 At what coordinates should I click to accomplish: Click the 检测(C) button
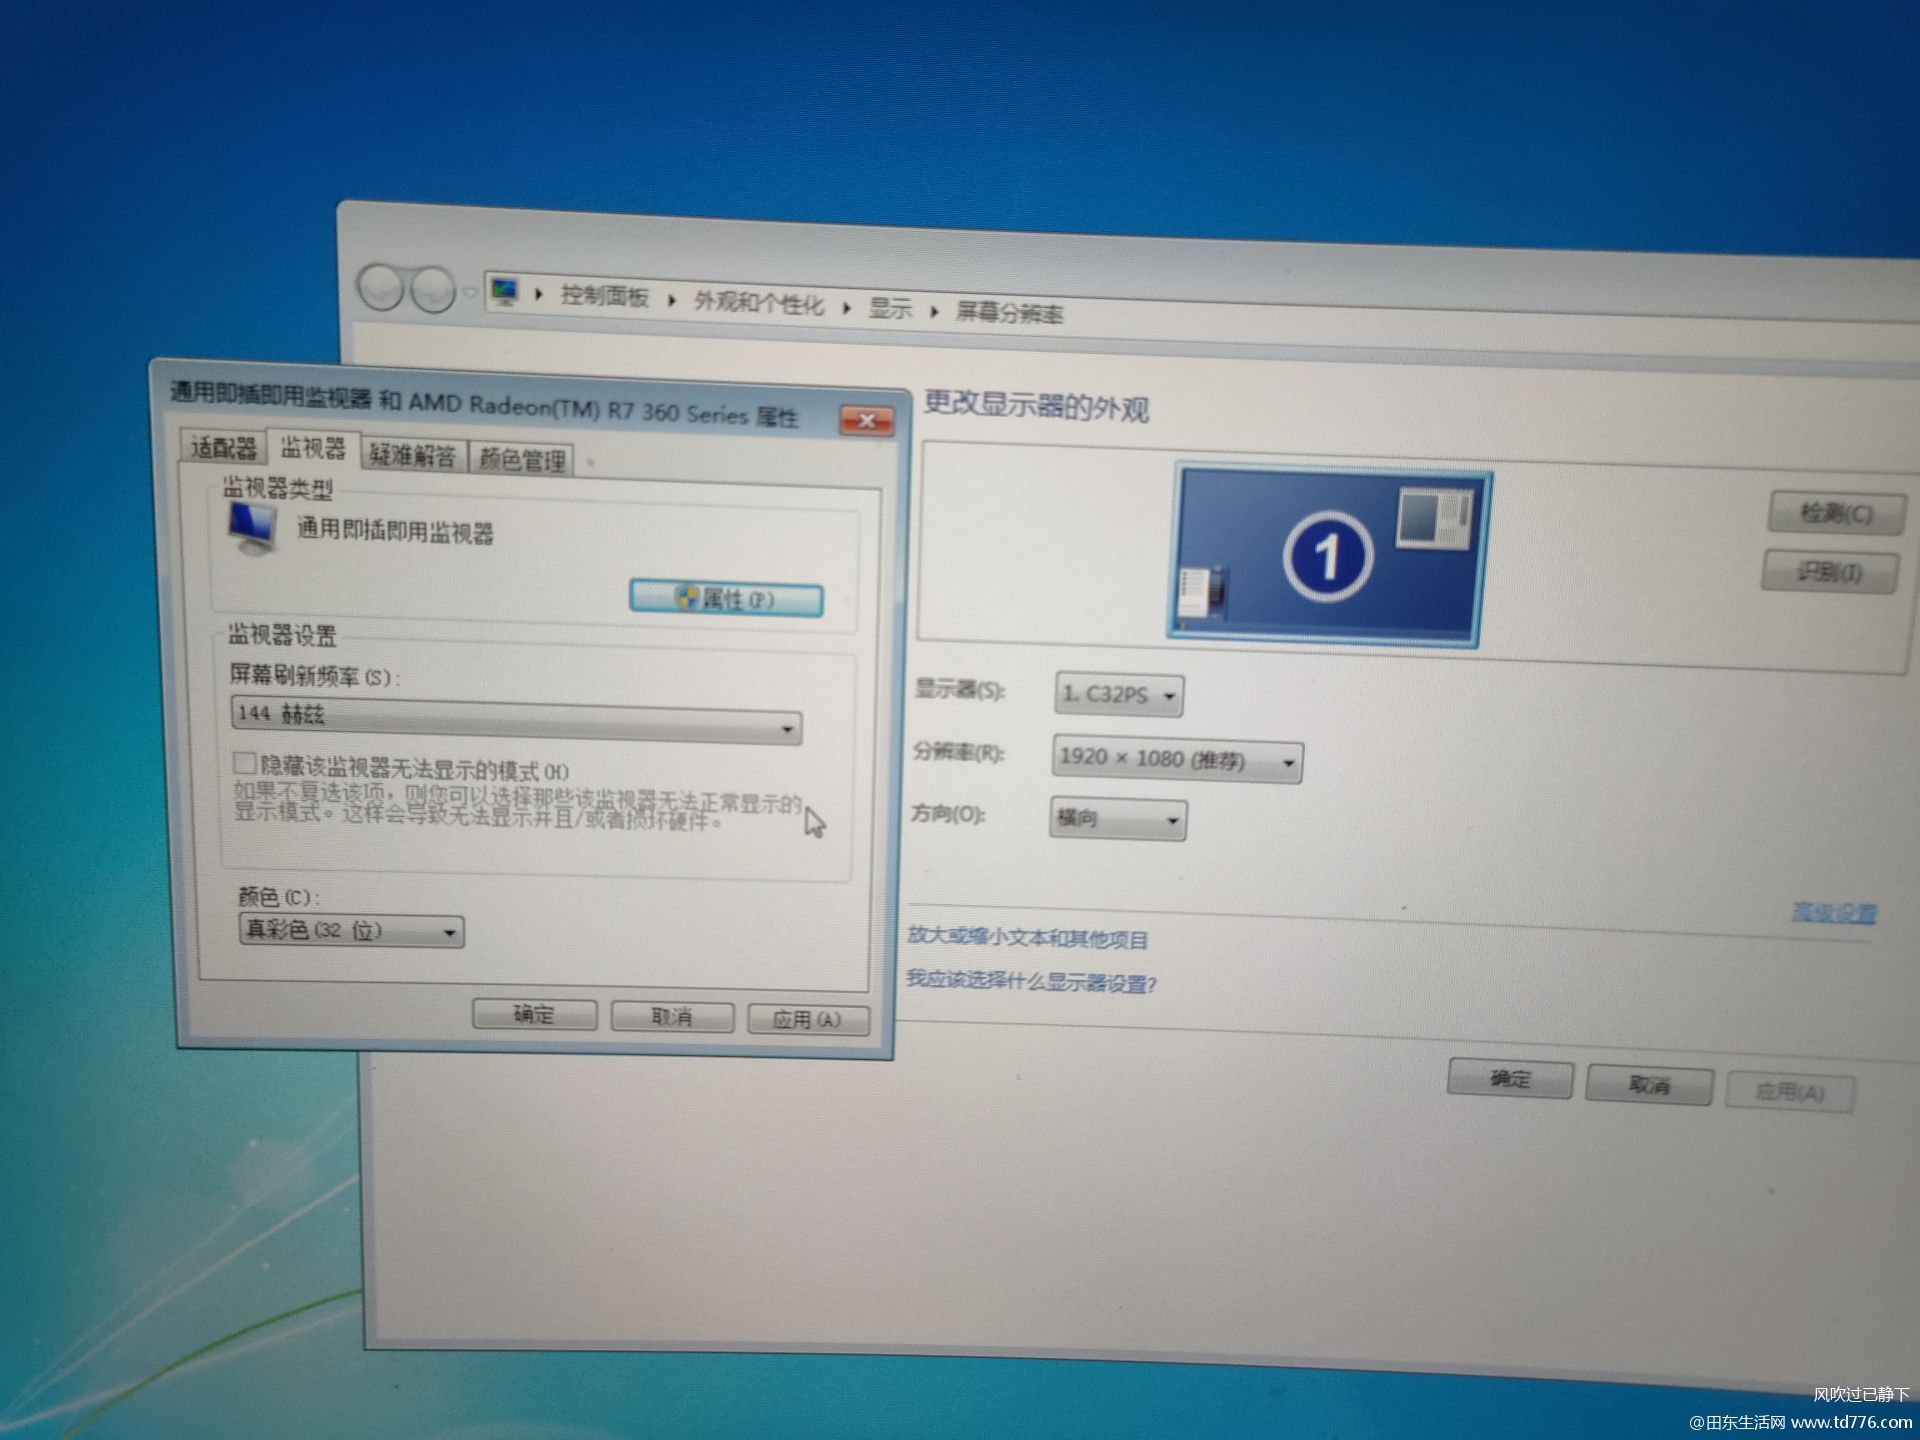point(1835,513)
